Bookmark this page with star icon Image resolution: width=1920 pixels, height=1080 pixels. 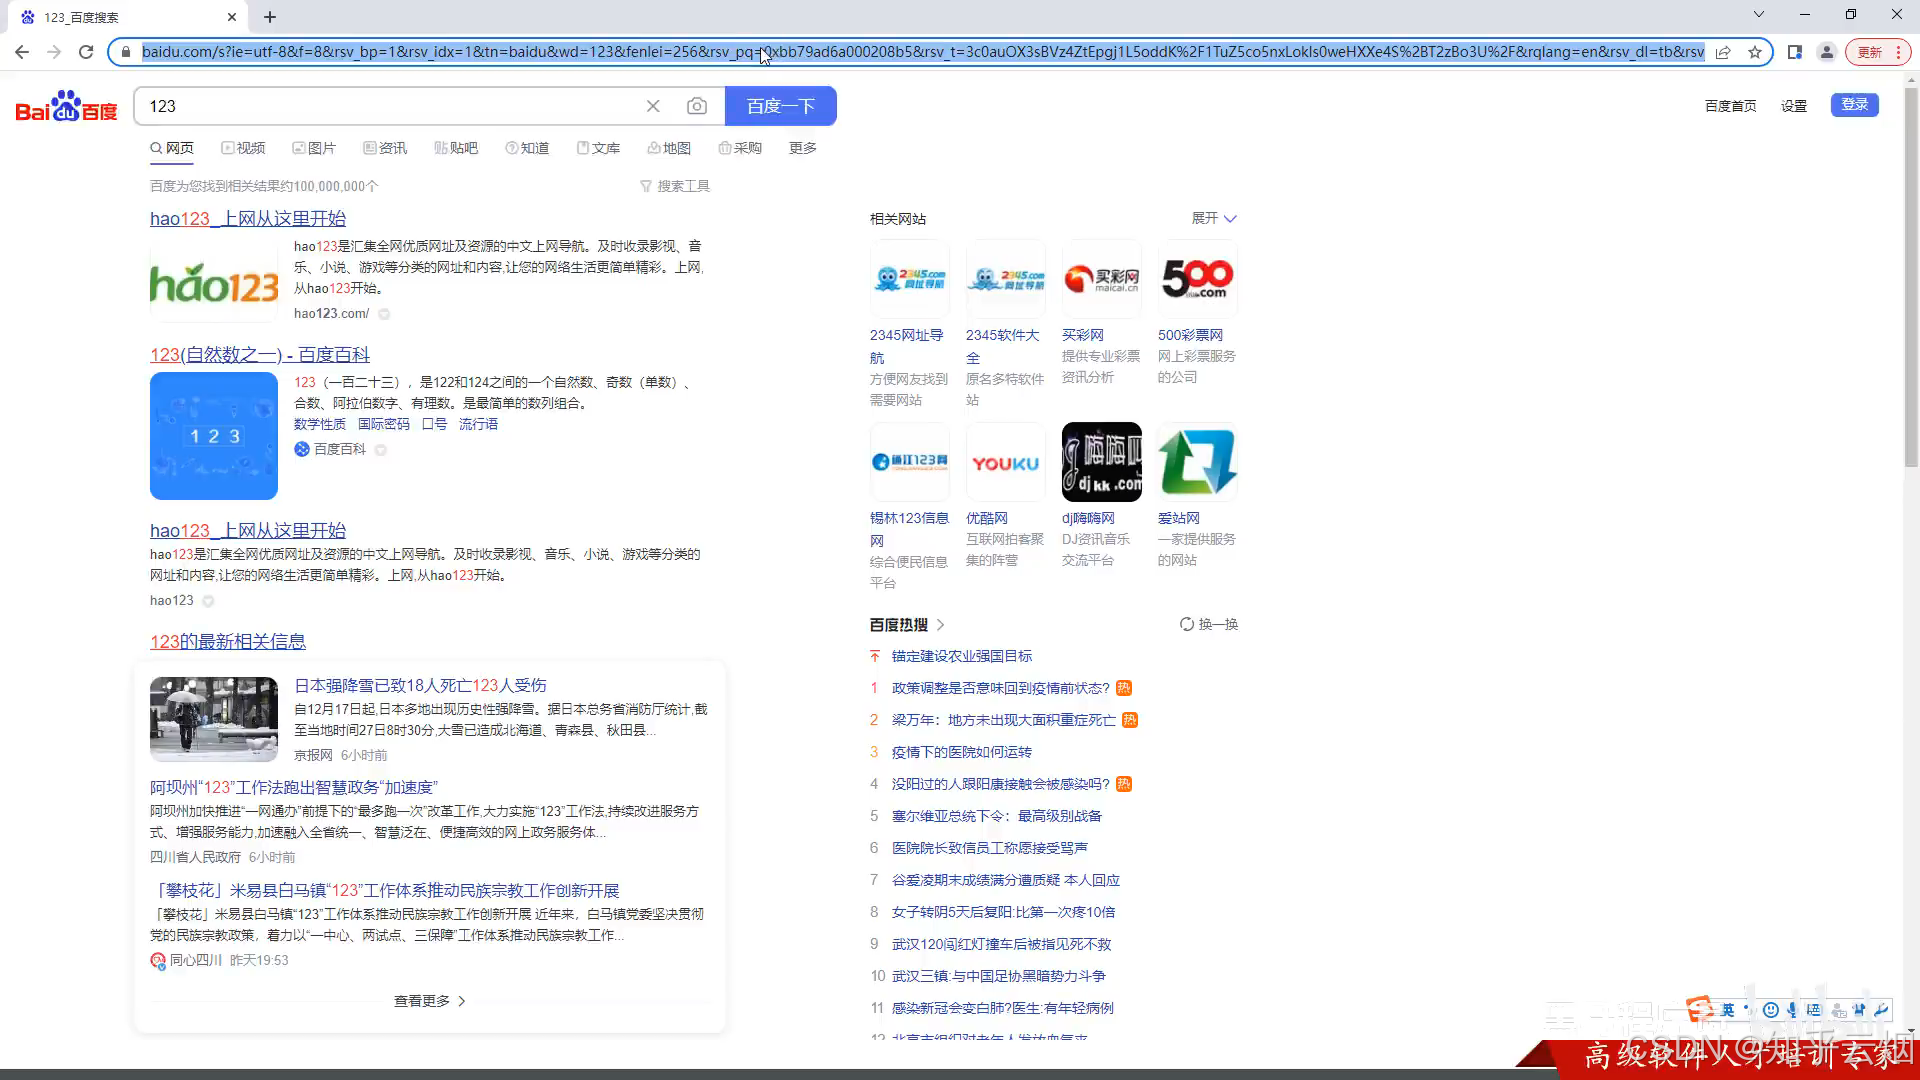coord(1755,52)
